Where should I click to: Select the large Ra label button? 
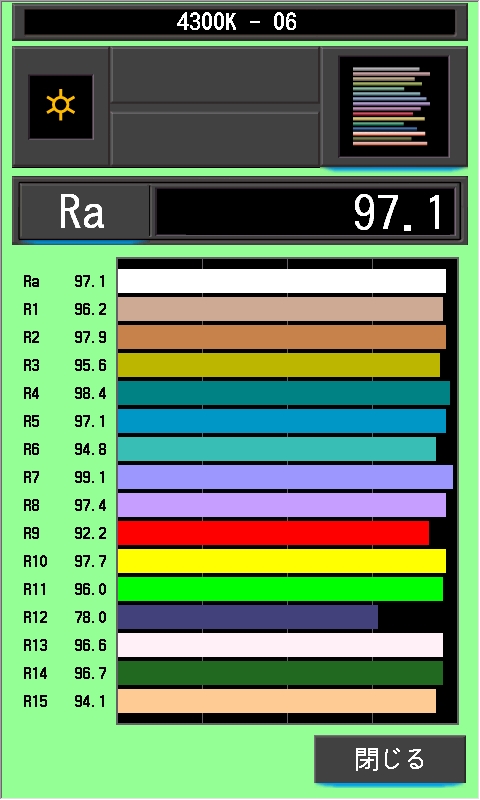tap(84, 211)
